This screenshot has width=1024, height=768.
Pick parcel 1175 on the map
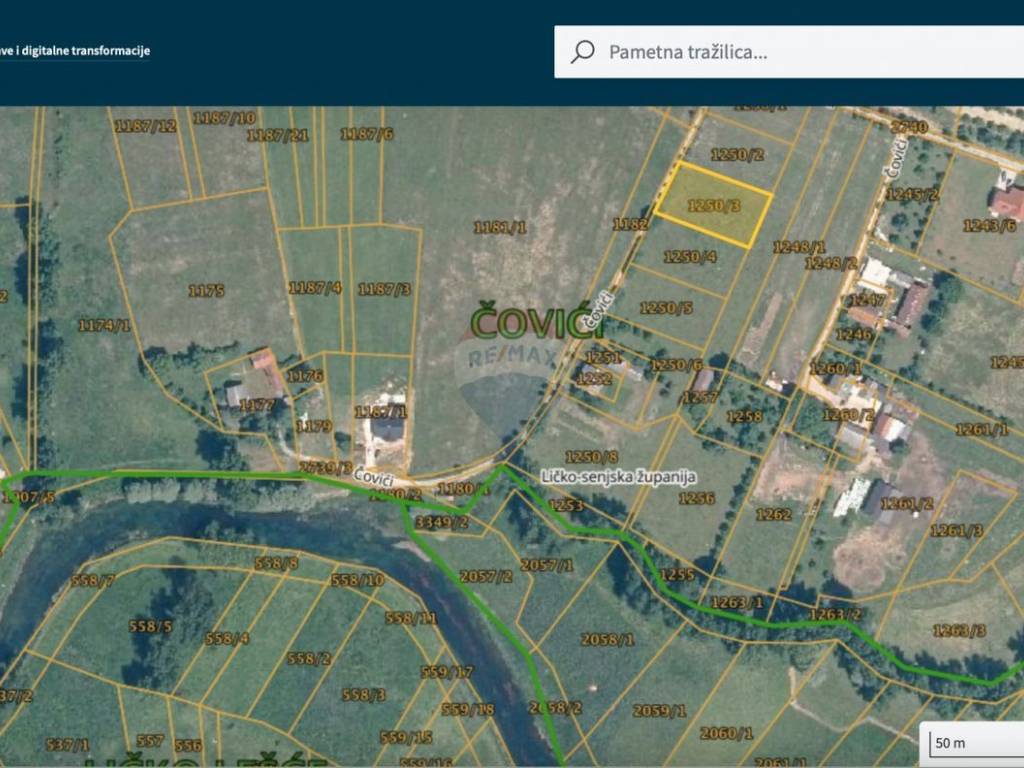pyautogui.click(x=206, y=291)
